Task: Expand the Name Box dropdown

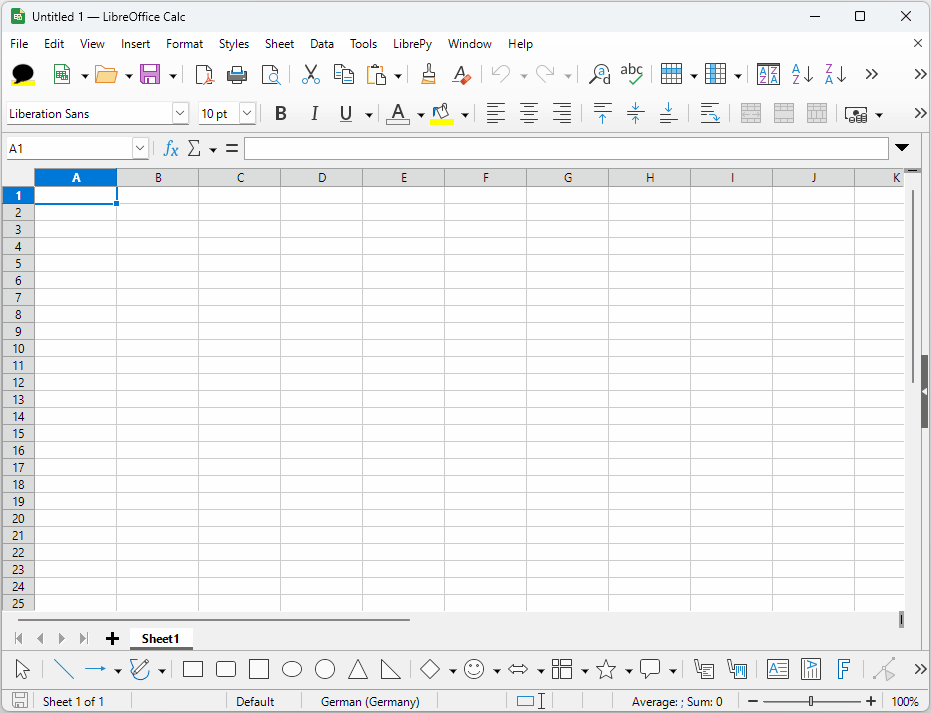Action: tap(140, 148)
